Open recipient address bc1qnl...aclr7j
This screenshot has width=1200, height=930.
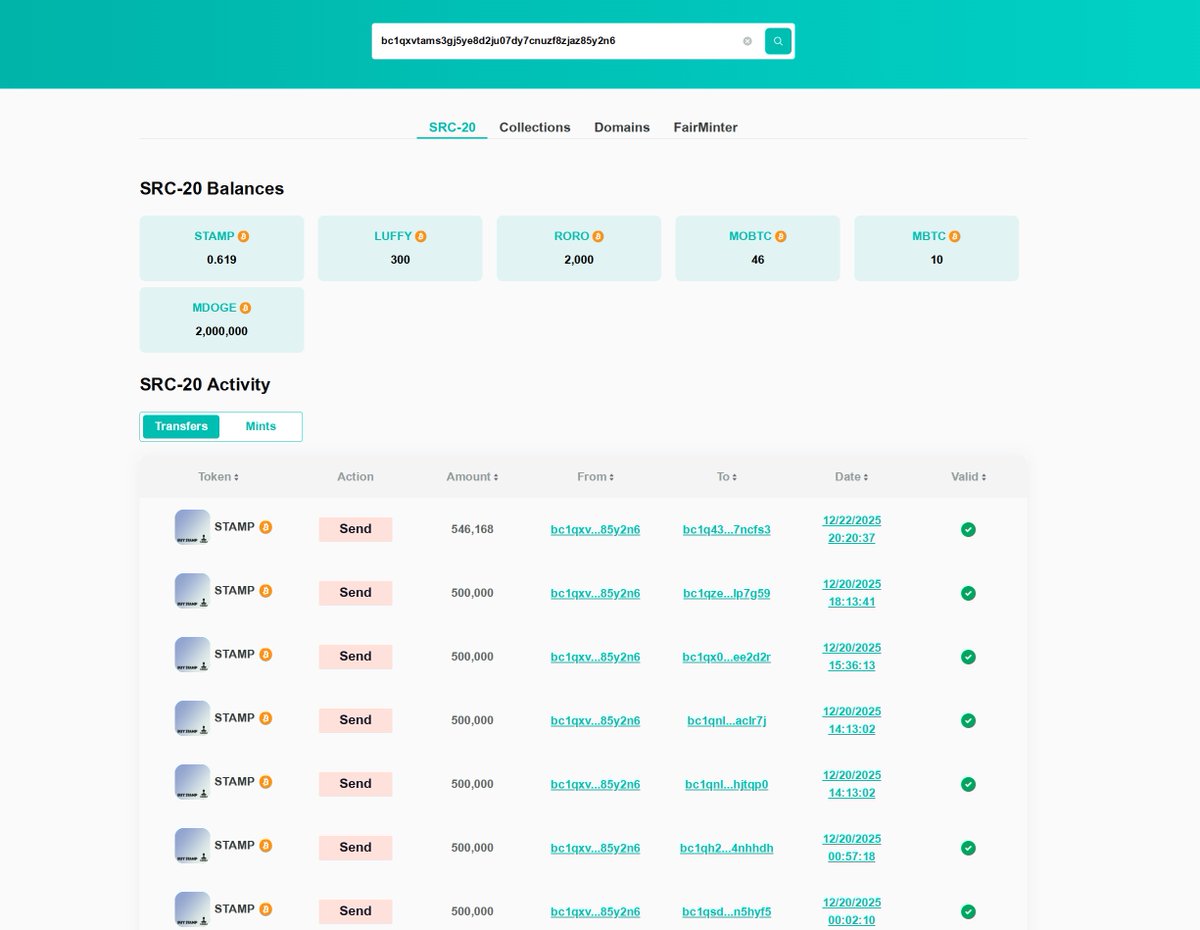pyautogui.click(x=727, y=720)
